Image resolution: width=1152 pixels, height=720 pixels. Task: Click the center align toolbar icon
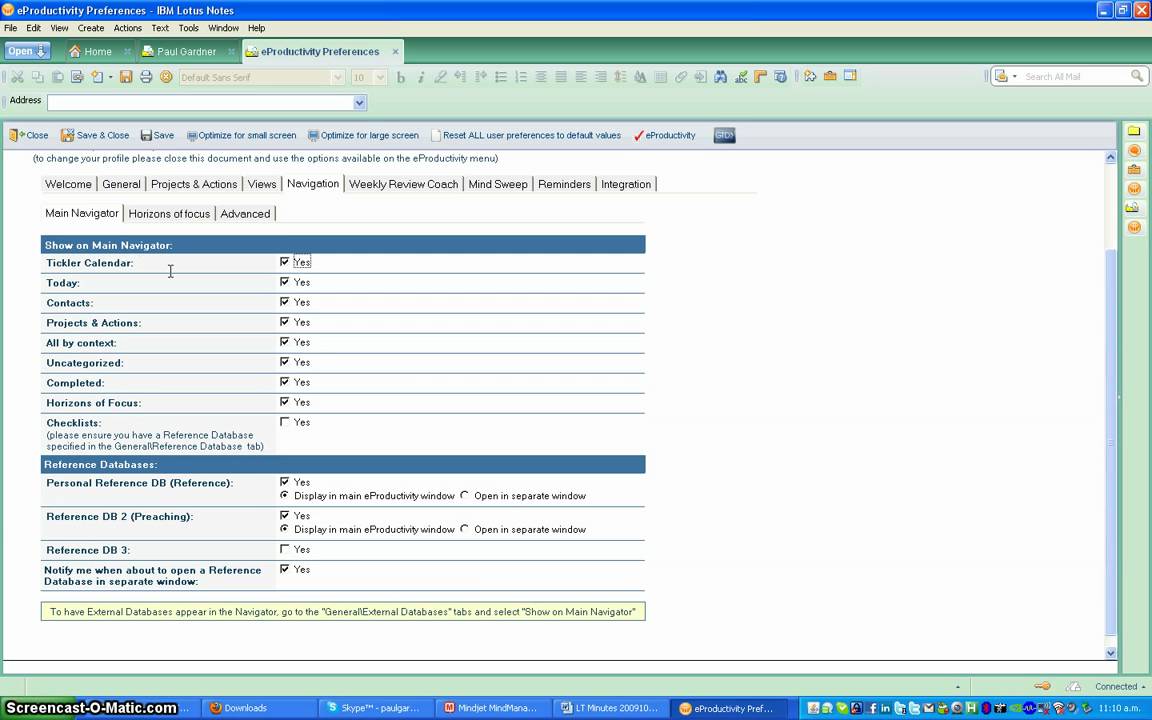(x=541, y=76)
